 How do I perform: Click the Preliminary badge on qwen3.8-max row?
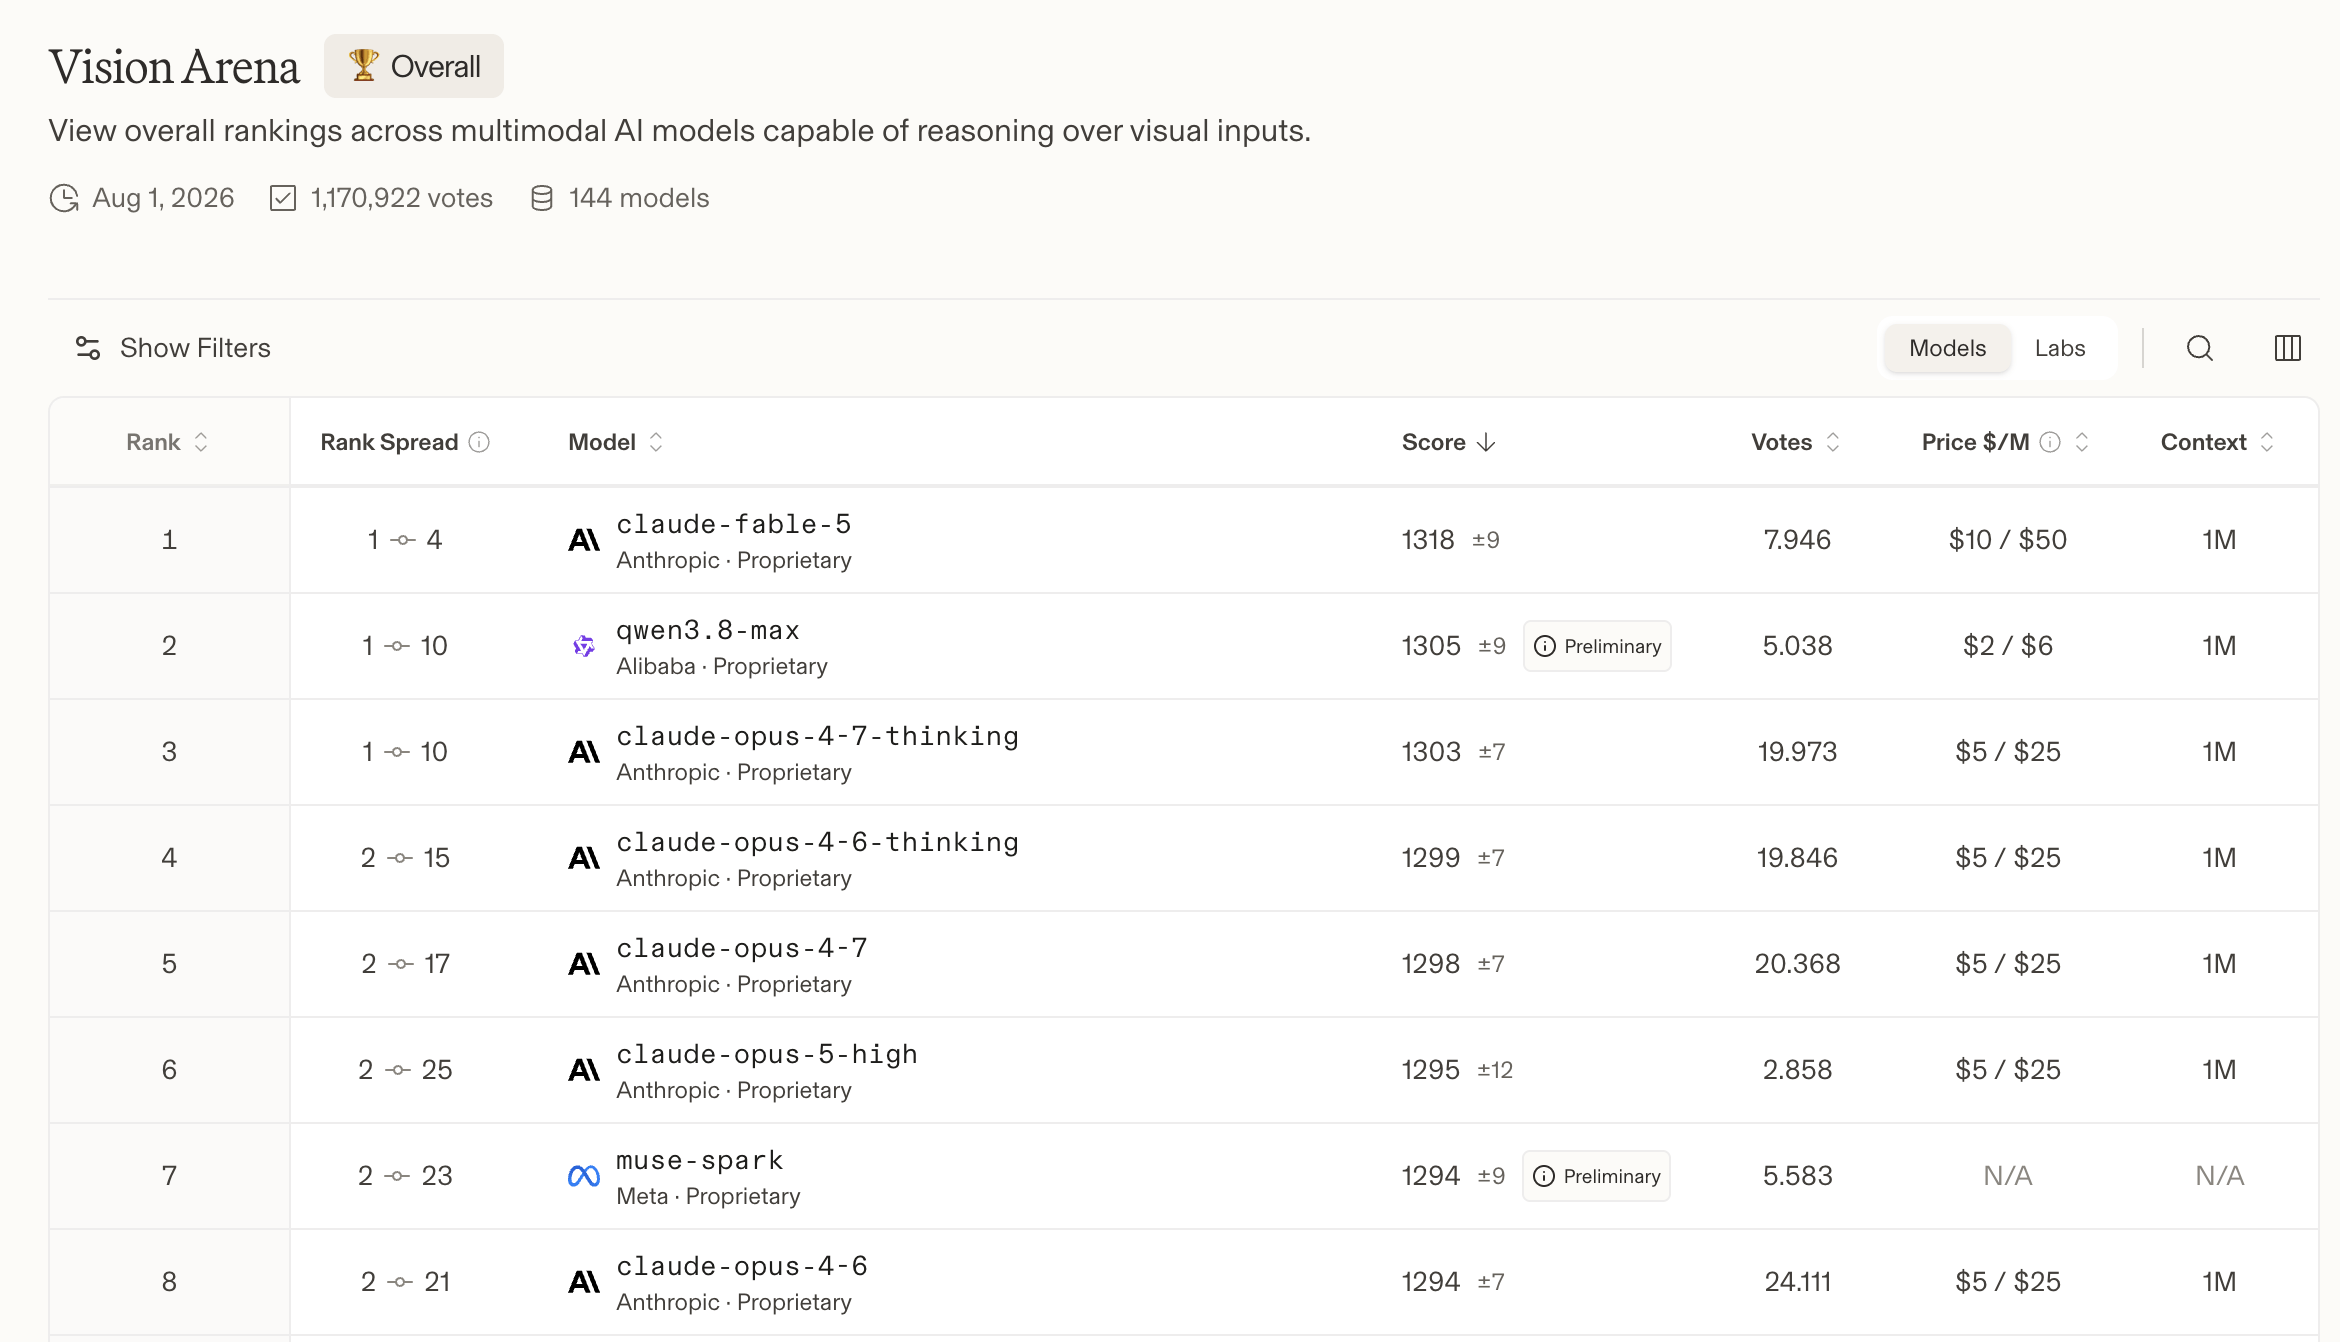pos(1598,646)
